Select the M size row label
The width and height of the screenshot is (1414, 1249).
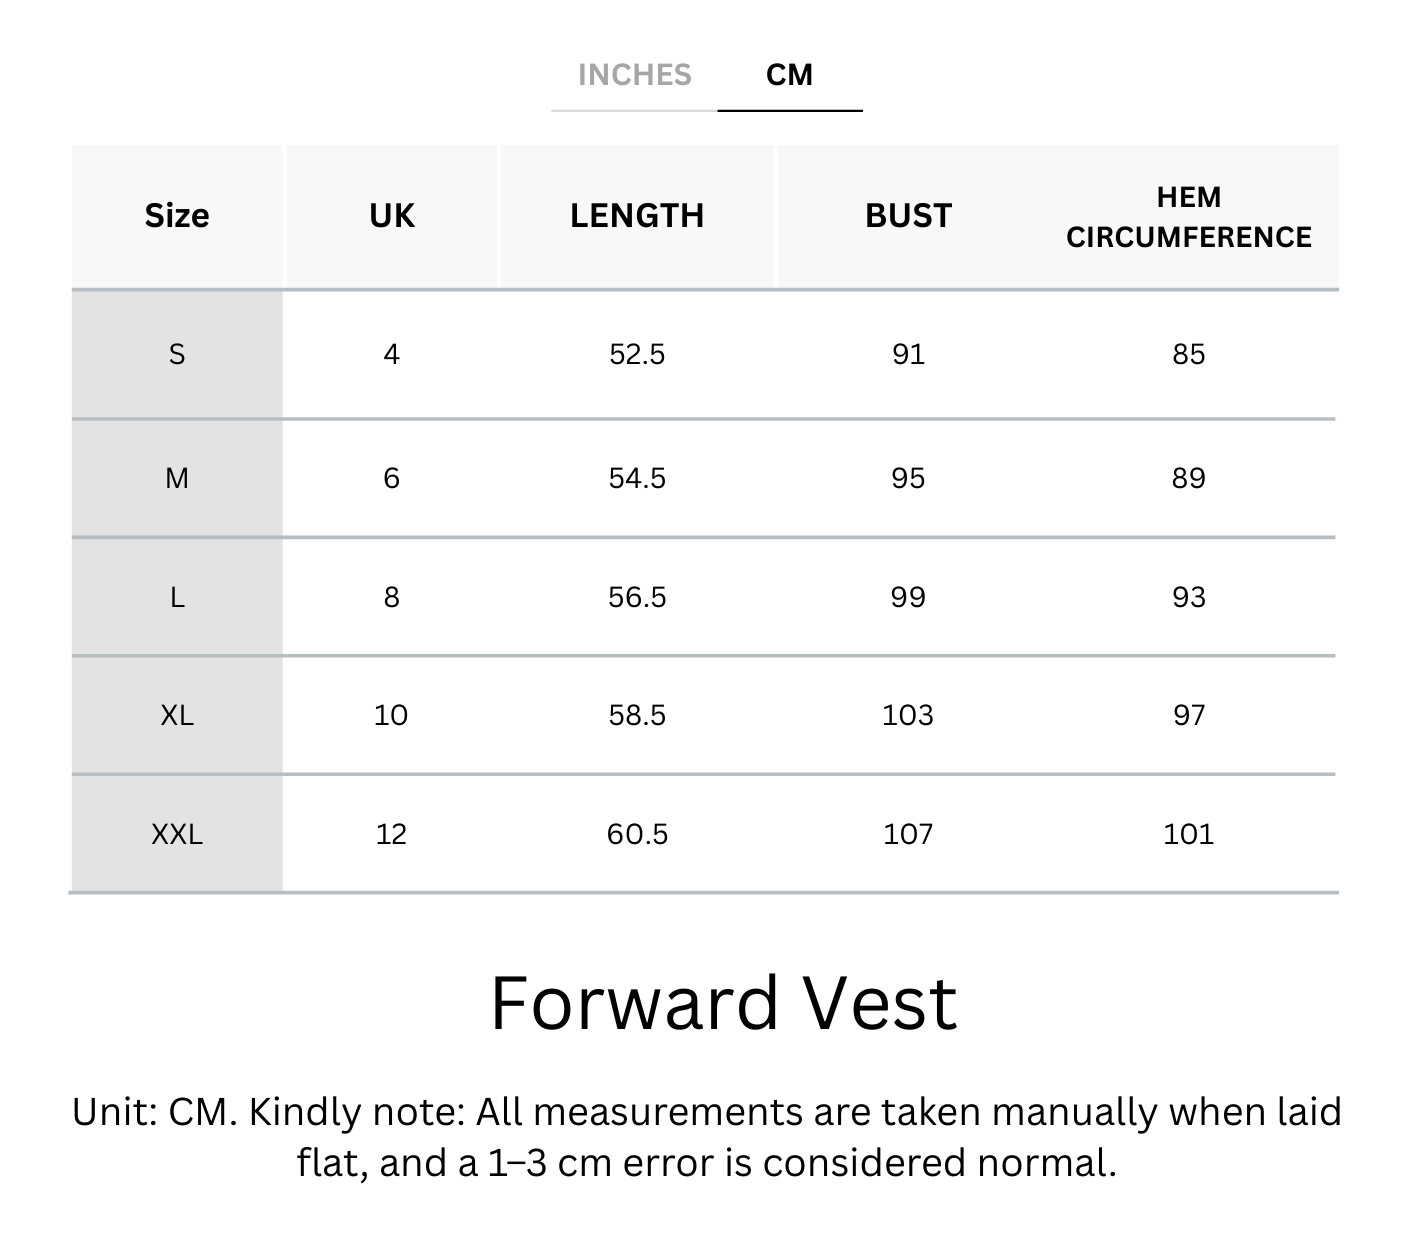pos(177,478)
